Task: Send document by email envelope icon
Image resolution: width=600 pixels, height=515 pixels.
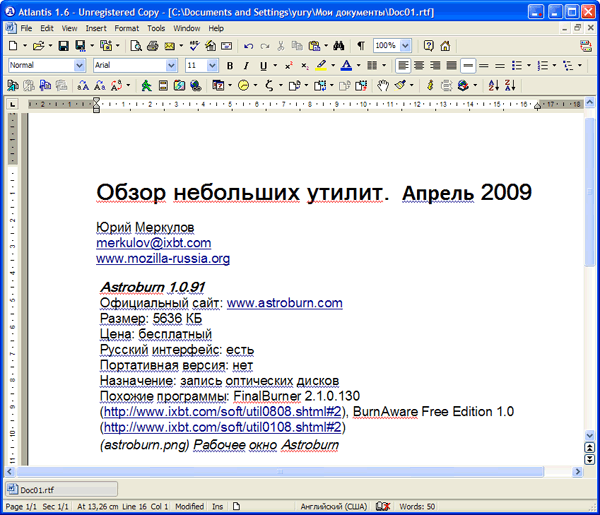Action: 170,46
